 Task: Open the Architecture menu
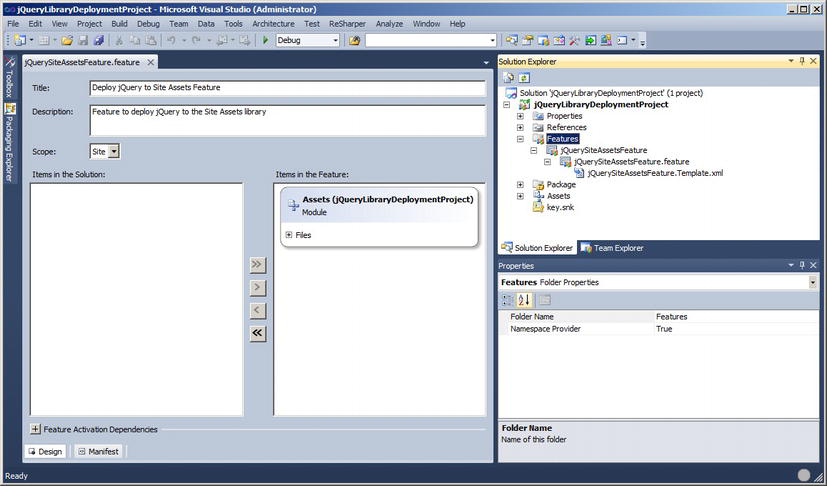coord(273,24)
